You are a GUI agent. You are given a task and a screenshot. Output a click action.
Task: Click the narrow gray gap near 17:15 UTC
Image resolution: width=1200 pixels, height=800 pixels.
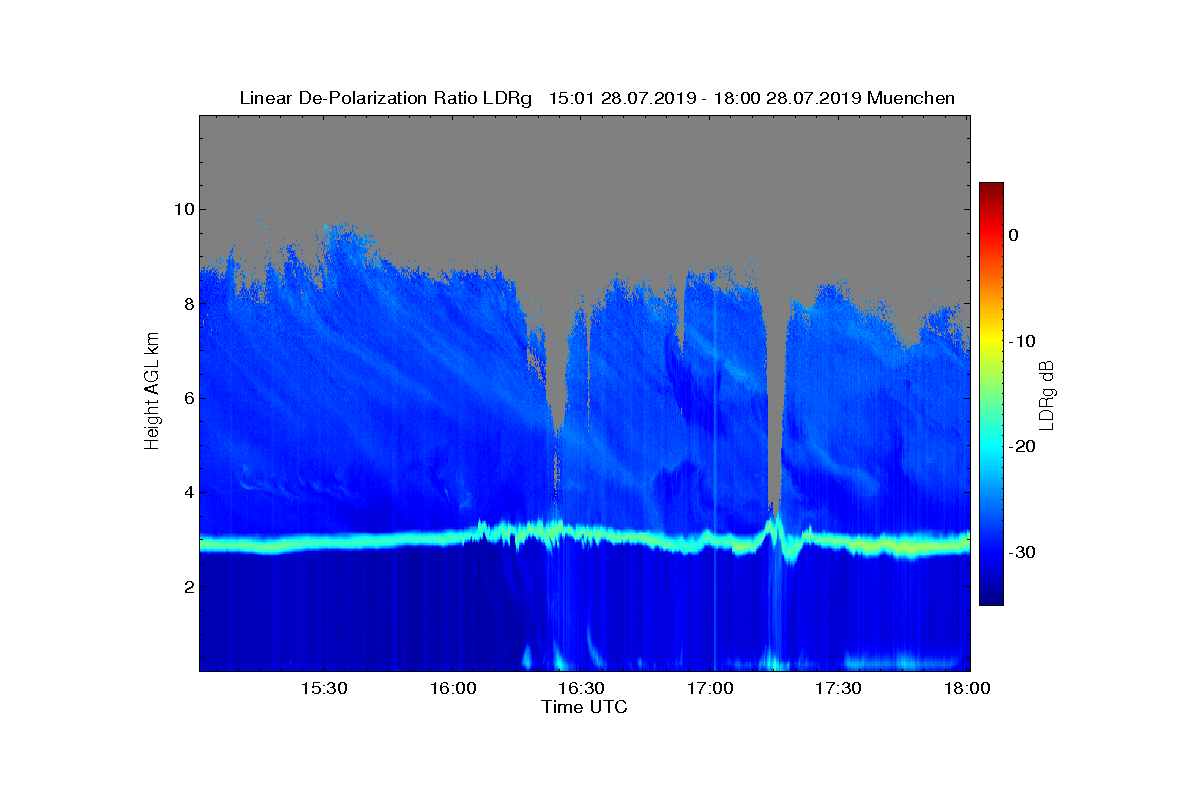point(774,400)
